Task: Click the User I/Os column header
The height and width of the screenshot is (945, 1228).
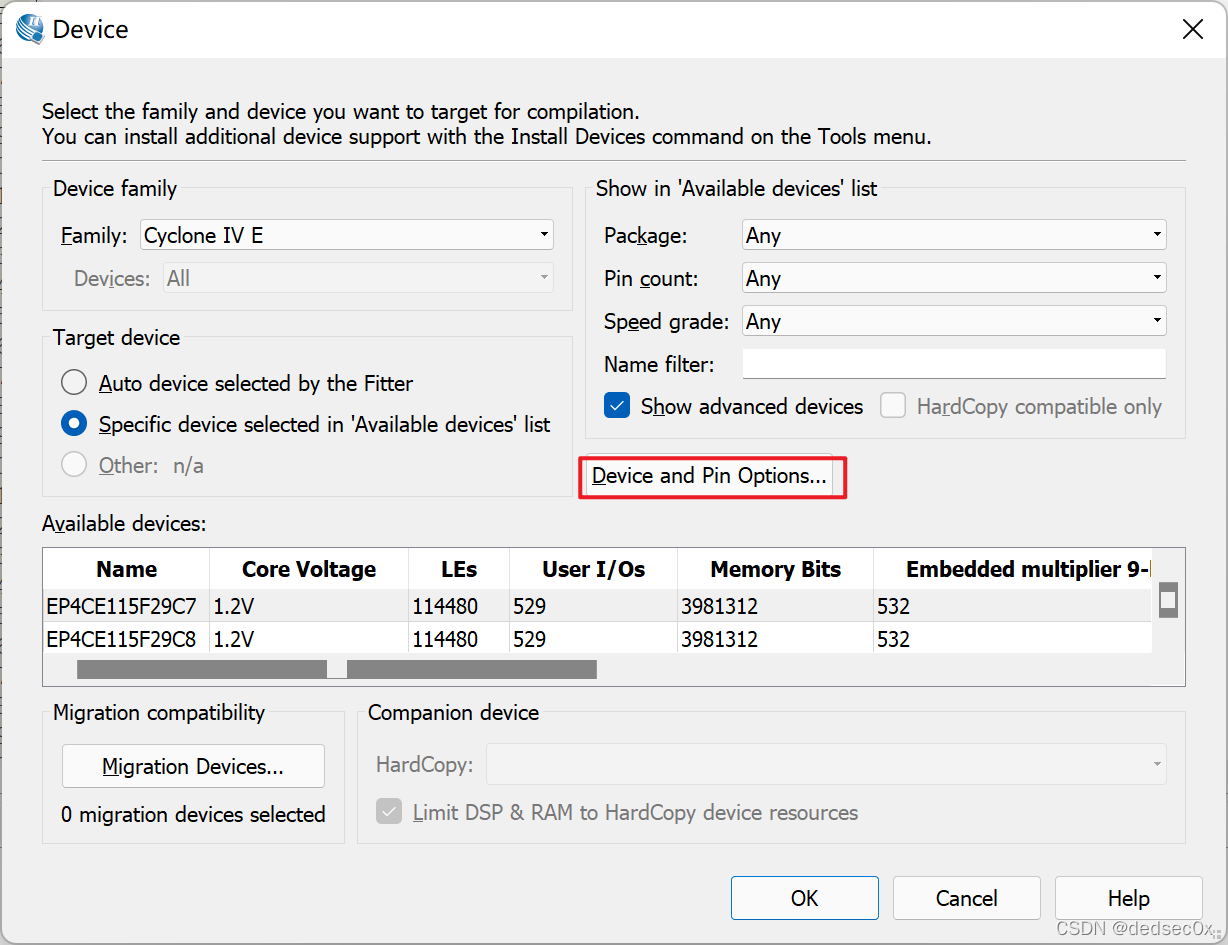Action: [594, 569]
